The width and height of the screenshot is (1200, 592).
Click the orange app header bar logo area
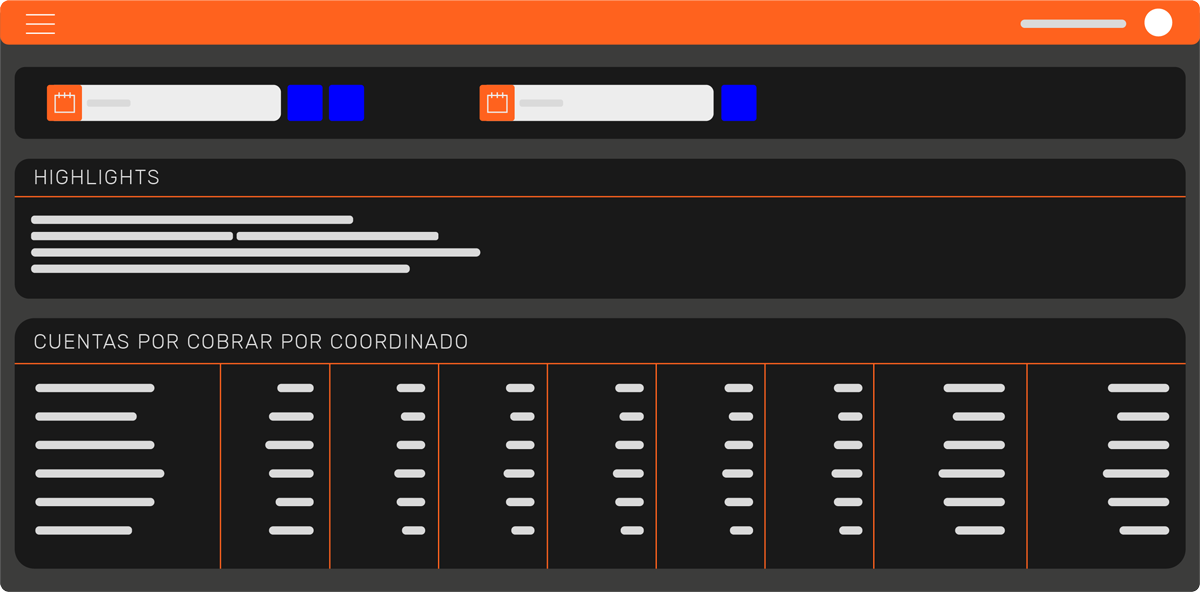[600, 22]
